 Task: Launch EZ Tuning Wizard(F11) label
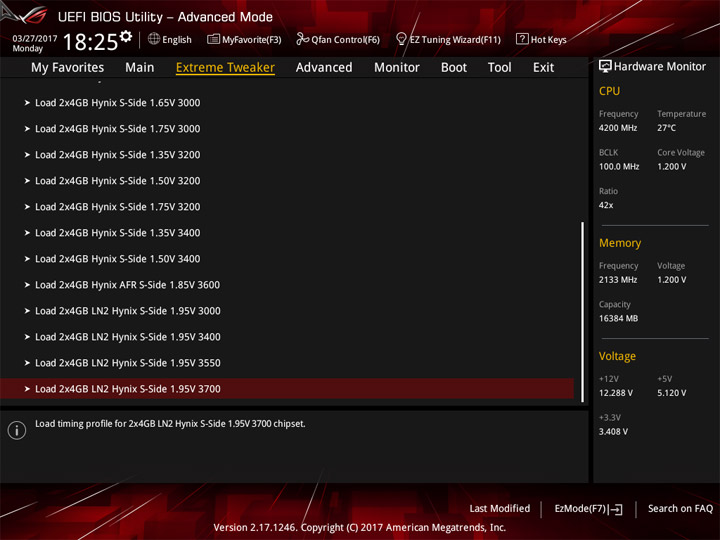455,40
